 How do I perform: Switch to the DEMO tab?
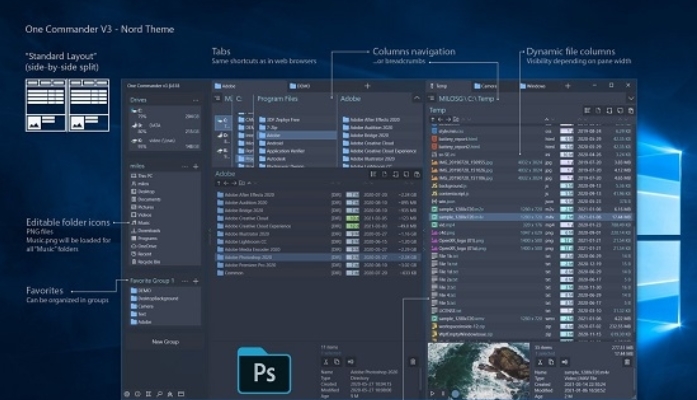point(322,86)
